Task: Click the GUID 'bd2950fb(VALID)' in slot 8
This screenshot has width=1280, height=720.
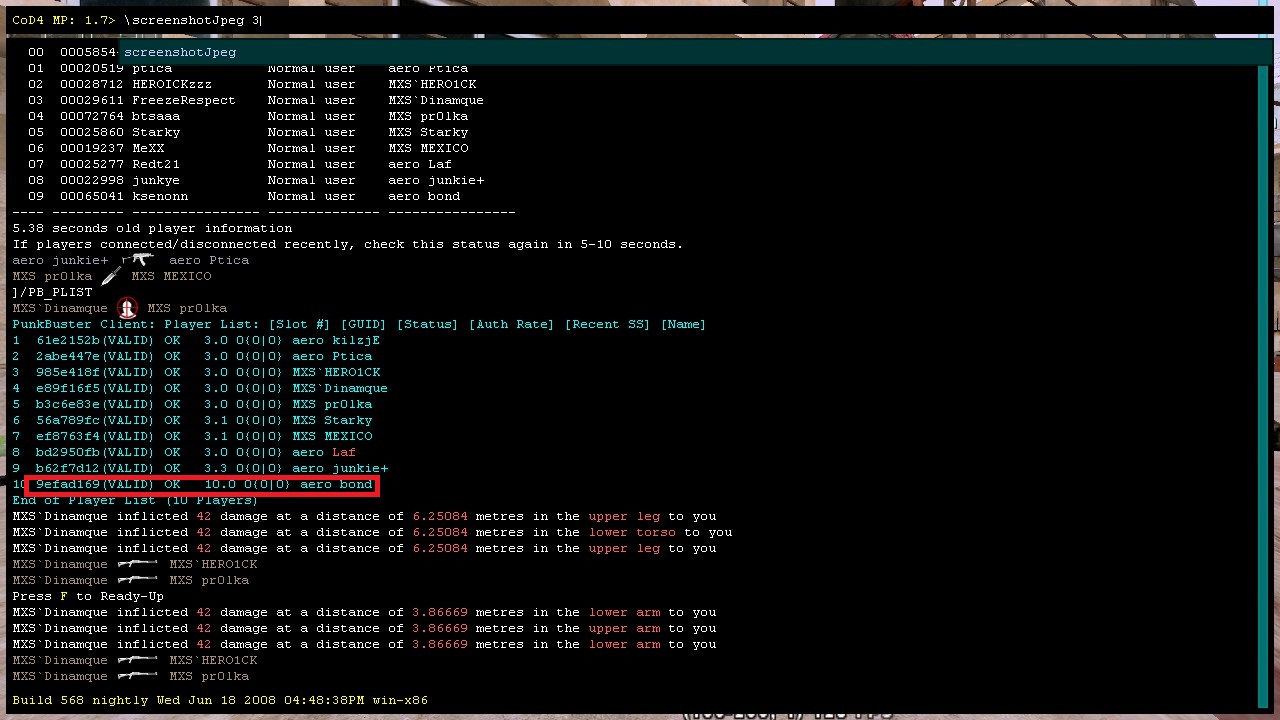Action: pyautogui.click(x=96, y=452)
